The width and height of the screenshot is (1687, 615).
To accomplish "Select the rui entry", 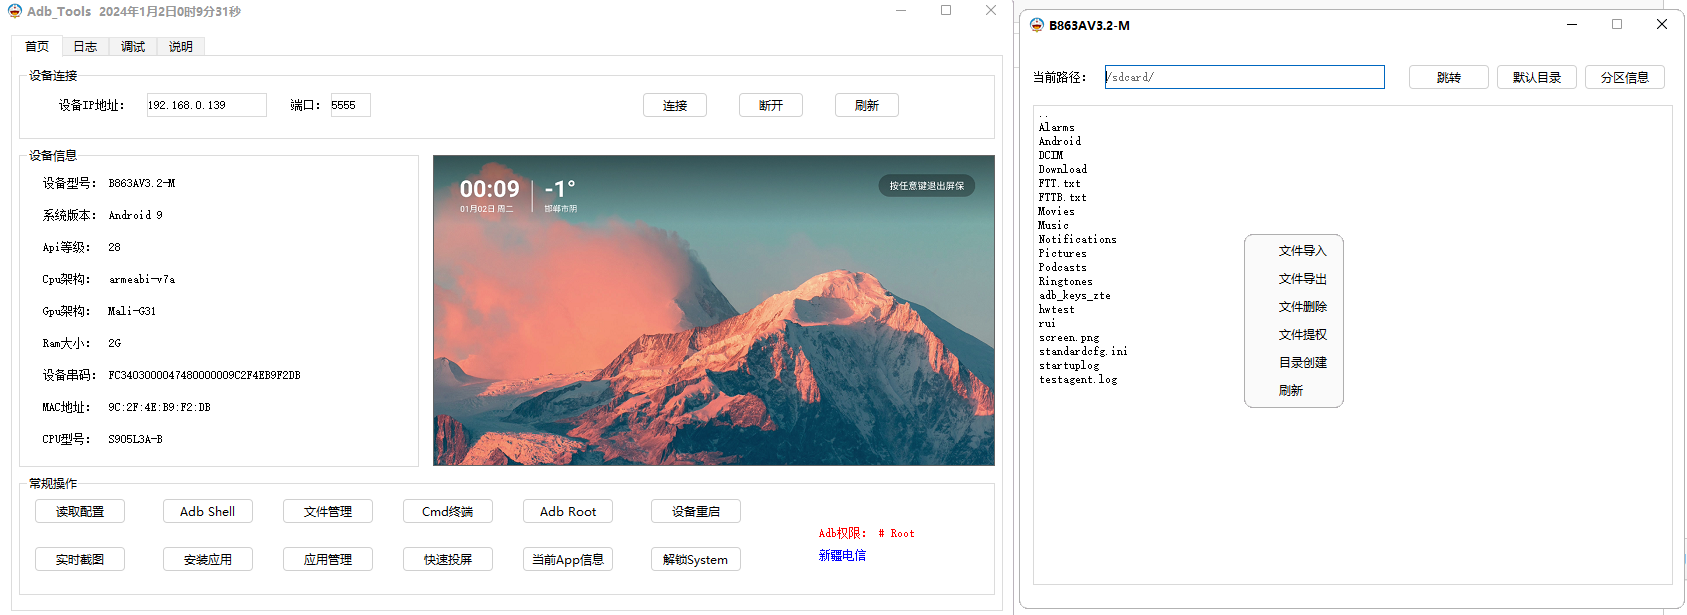I will point(1047,323).
